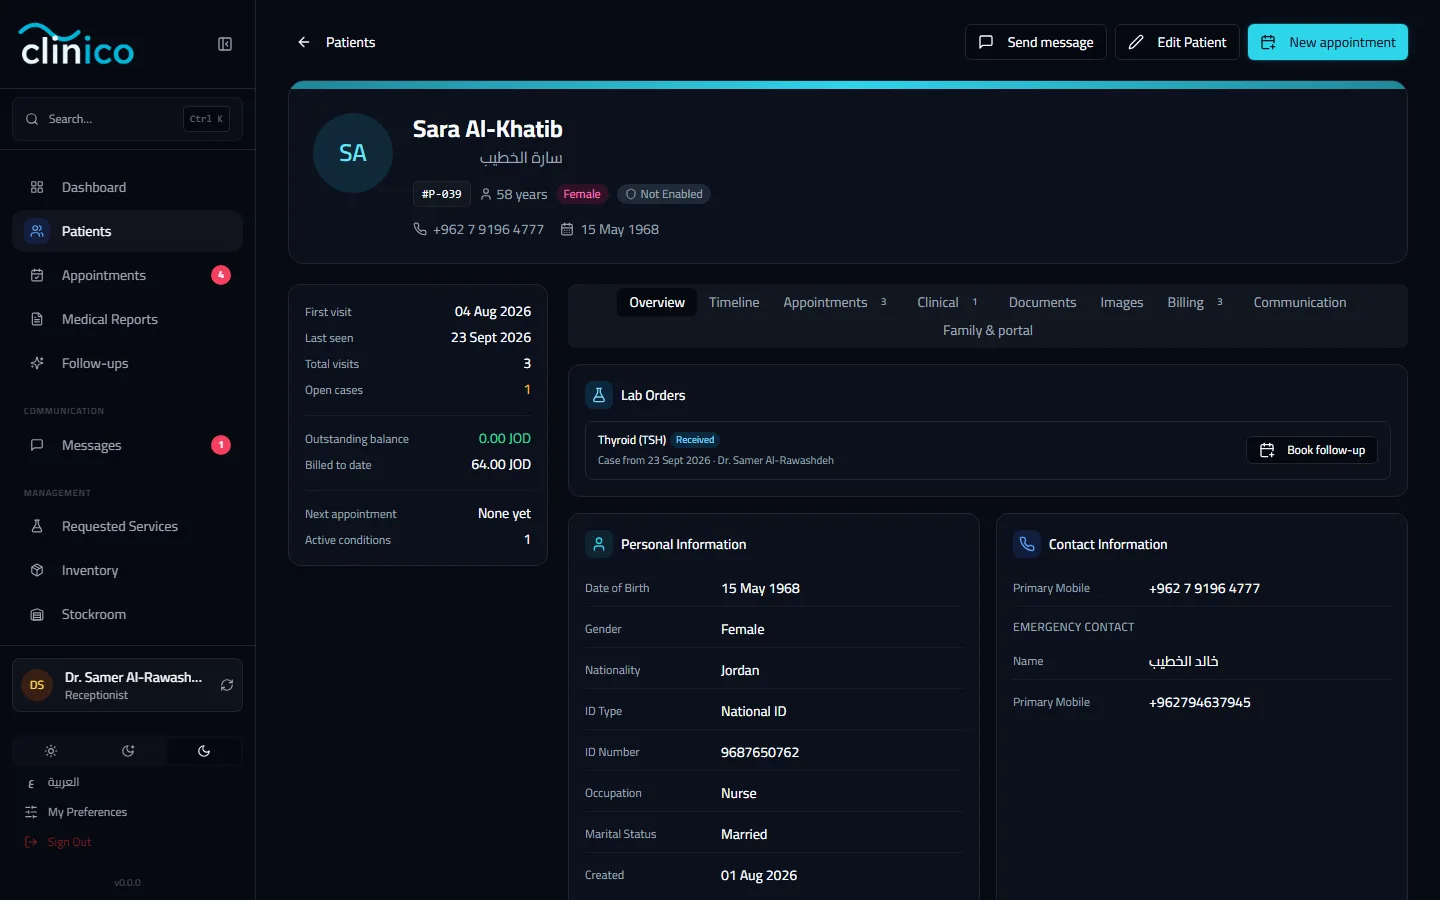Create a New appointment

pyautogui.click(x=1328, y=42)
